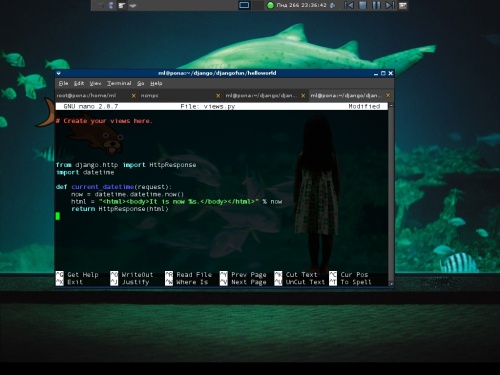Click the terminal window title bar text

click(217, 73)
